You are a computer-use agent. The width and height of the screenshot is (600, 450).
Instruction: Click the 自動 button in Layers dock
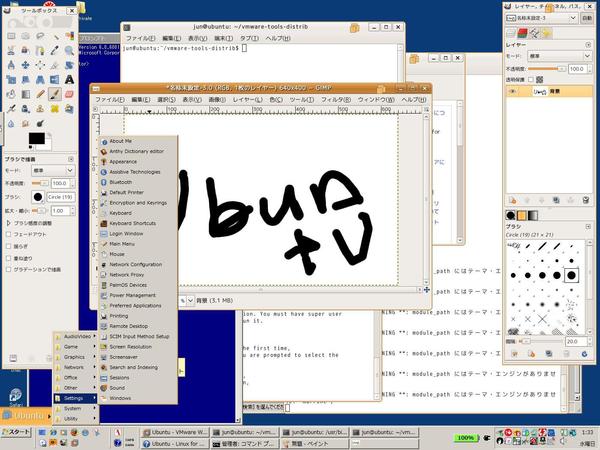(585, 17)
